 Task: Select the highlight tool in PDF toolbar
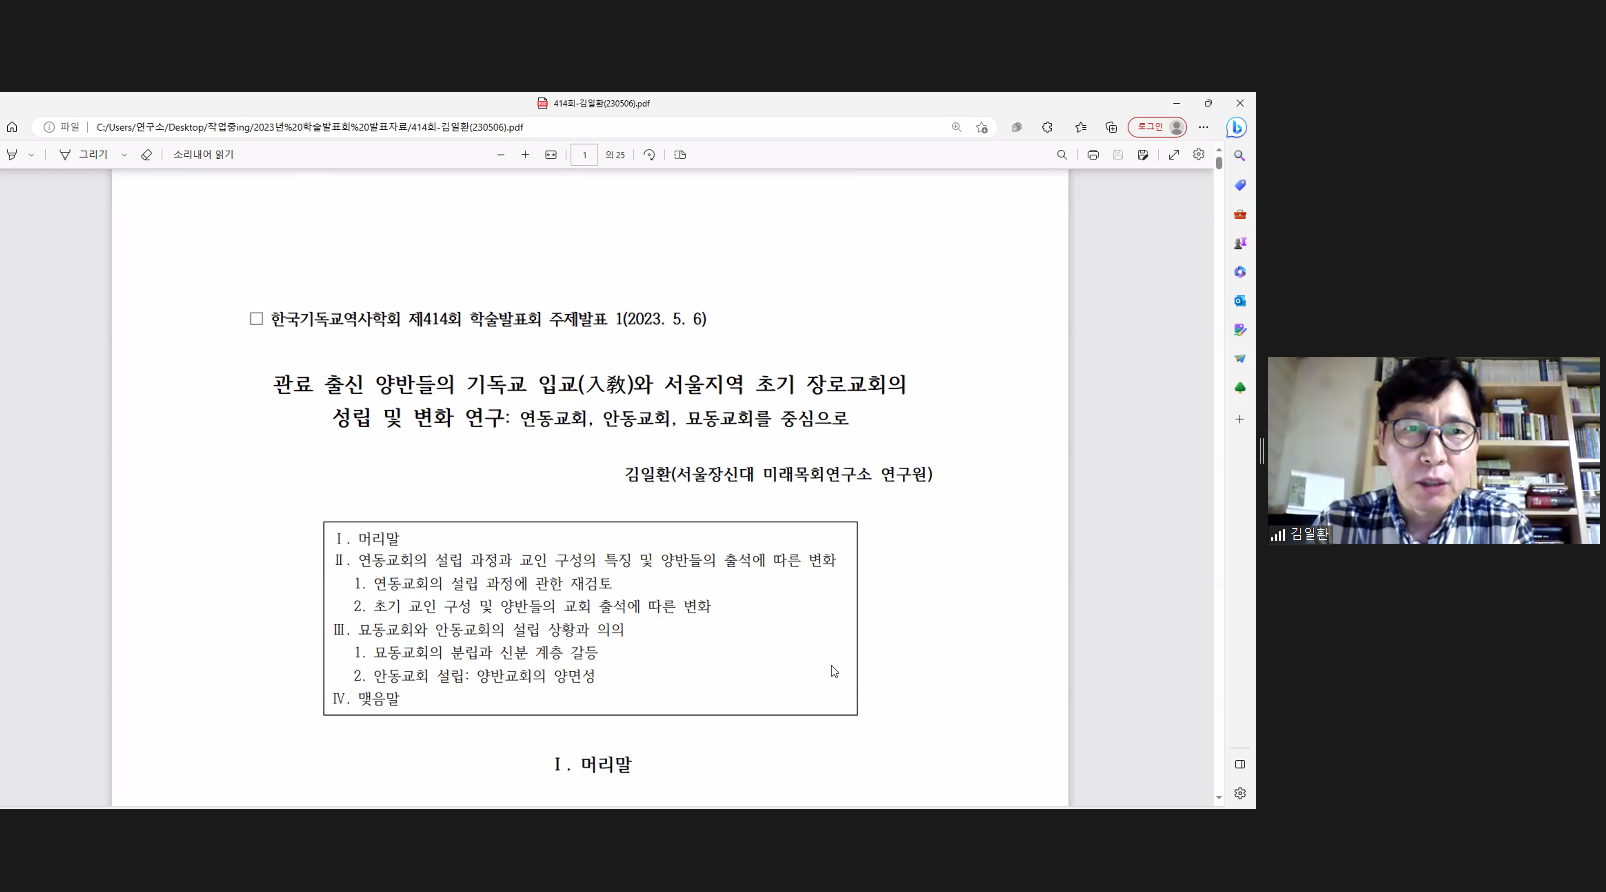click(12, 155)
